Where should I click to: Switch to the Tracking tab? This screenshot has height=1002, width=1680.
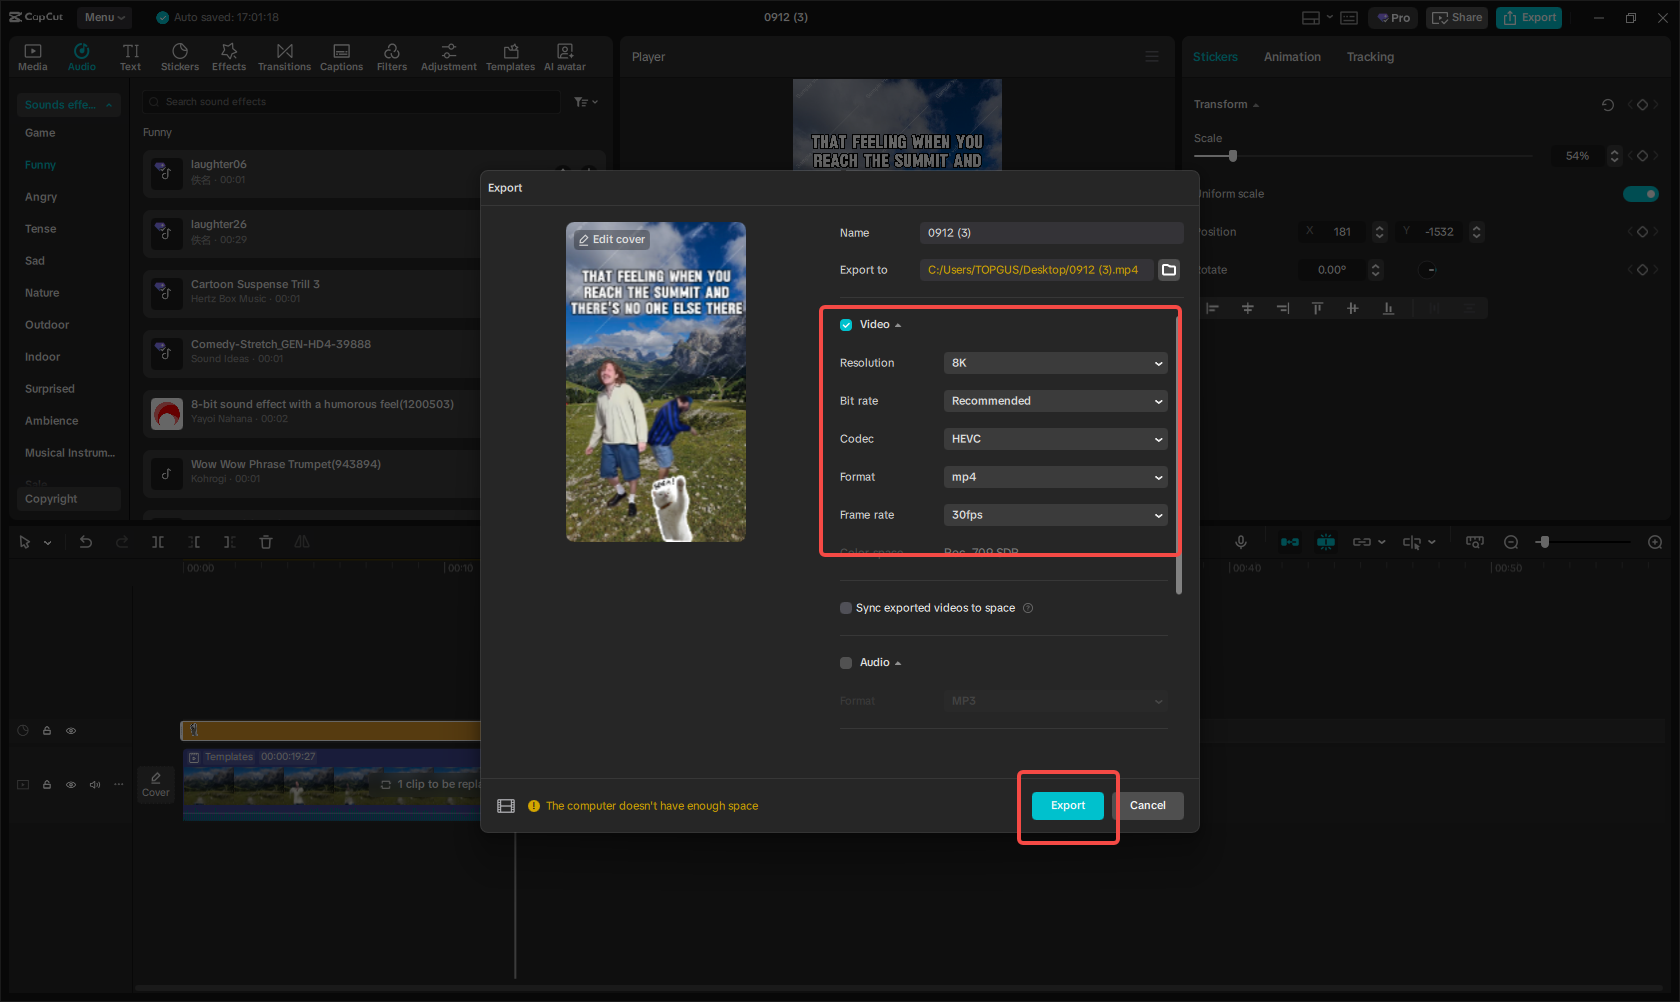click(x=1370, y=57)
